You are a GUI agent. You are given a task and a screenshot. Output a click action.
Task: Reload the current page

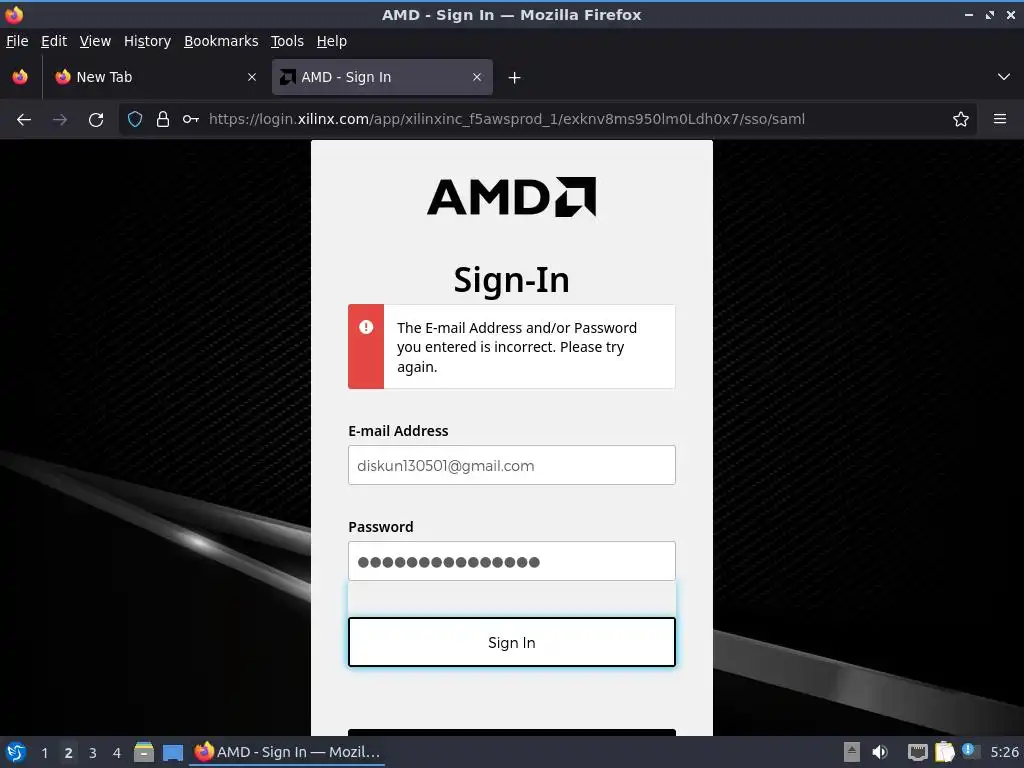coord(96,120)
